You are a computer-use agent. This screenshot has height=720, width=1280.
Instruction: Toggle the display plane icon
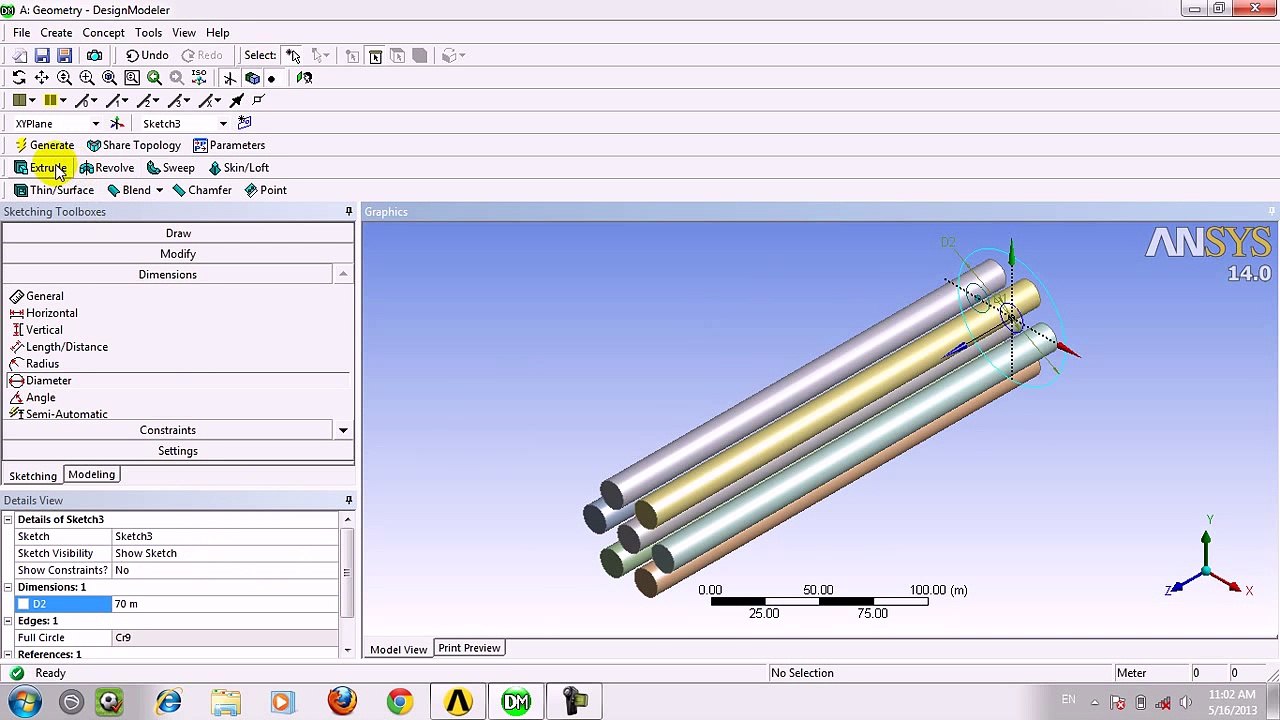coord(229,78)
